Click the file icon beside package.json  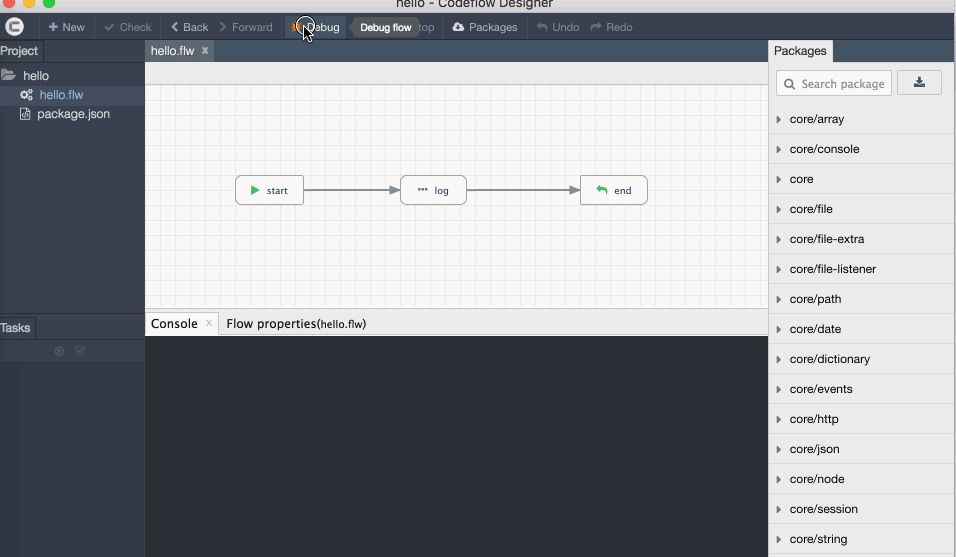[x=25, y=114]
